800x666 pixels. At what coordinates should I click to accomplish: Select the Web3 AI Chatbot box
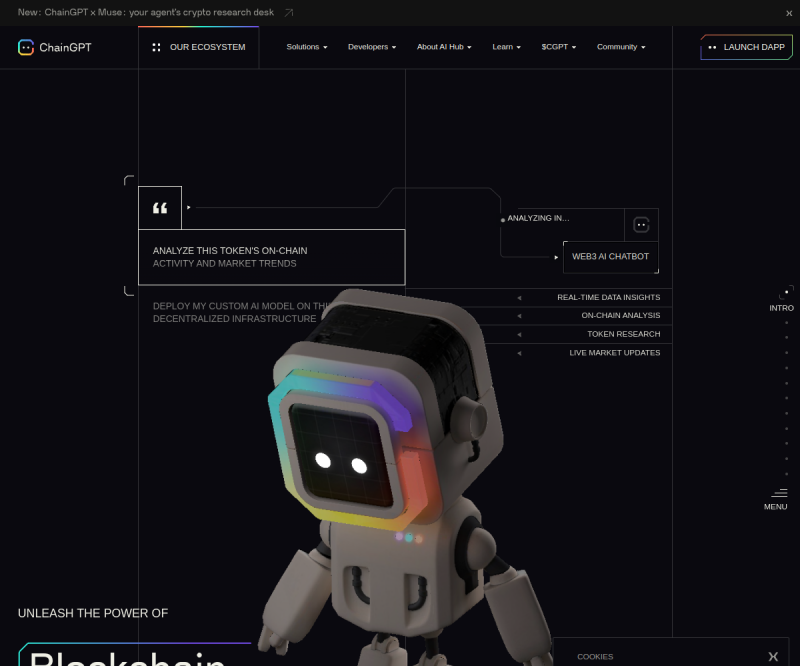[x=611, y=257]
